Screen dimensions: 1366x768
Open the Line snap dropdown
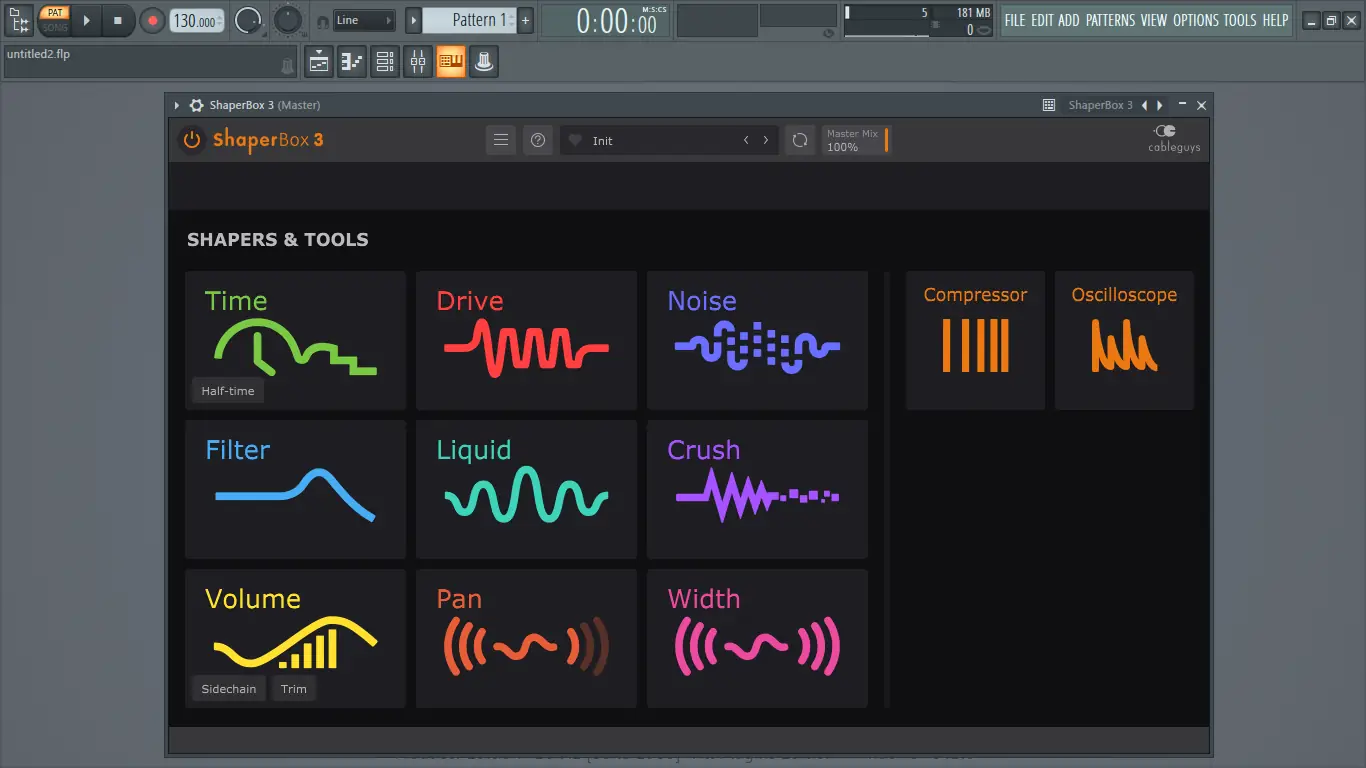[364, 20]
